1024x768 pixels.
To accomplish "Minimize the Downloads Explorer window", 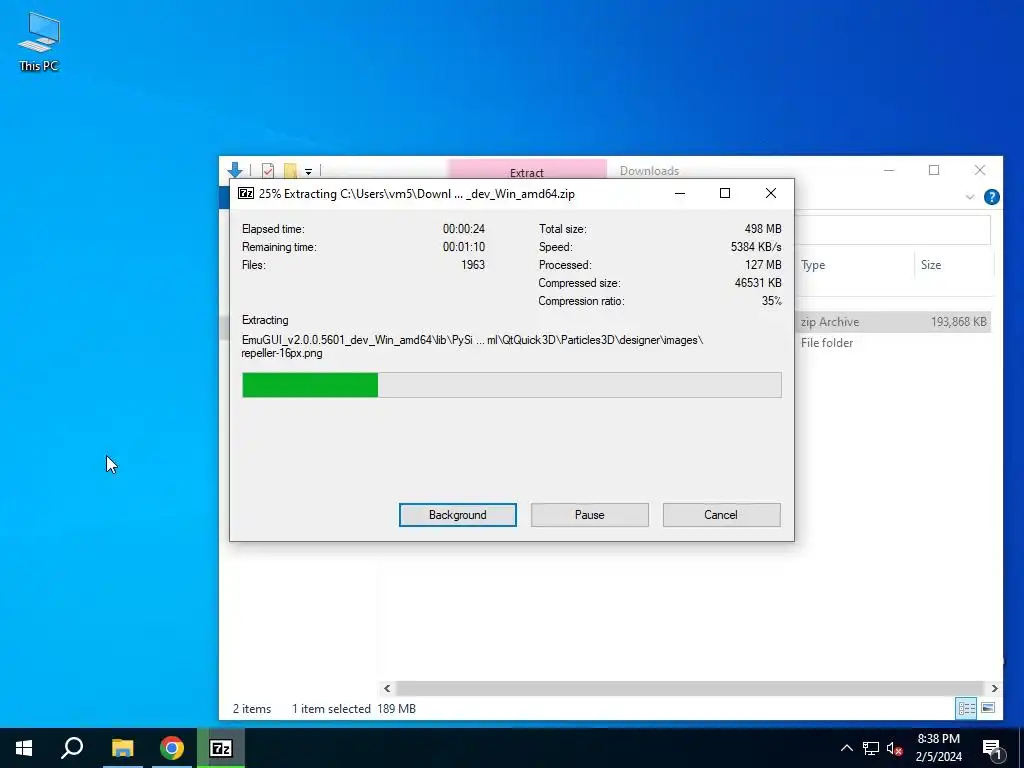I will [x=889, y=170].
